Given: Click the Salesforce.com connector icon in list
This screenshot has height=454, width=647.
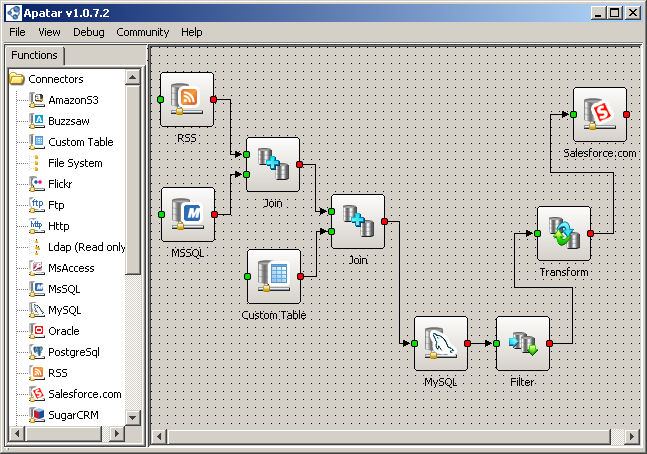Looking at the screenshot, I should [37, 394].
